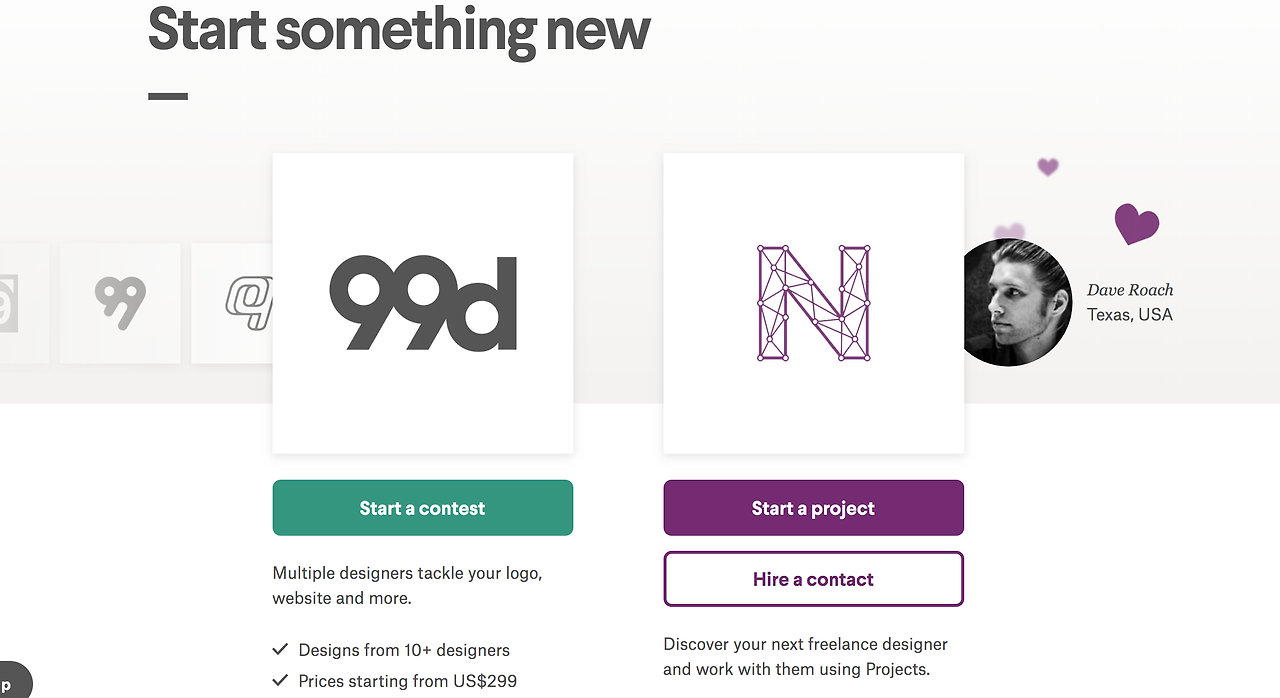1280x698 pixels.
Task: Click the outlined Hire a contact button
Action: 813,579
